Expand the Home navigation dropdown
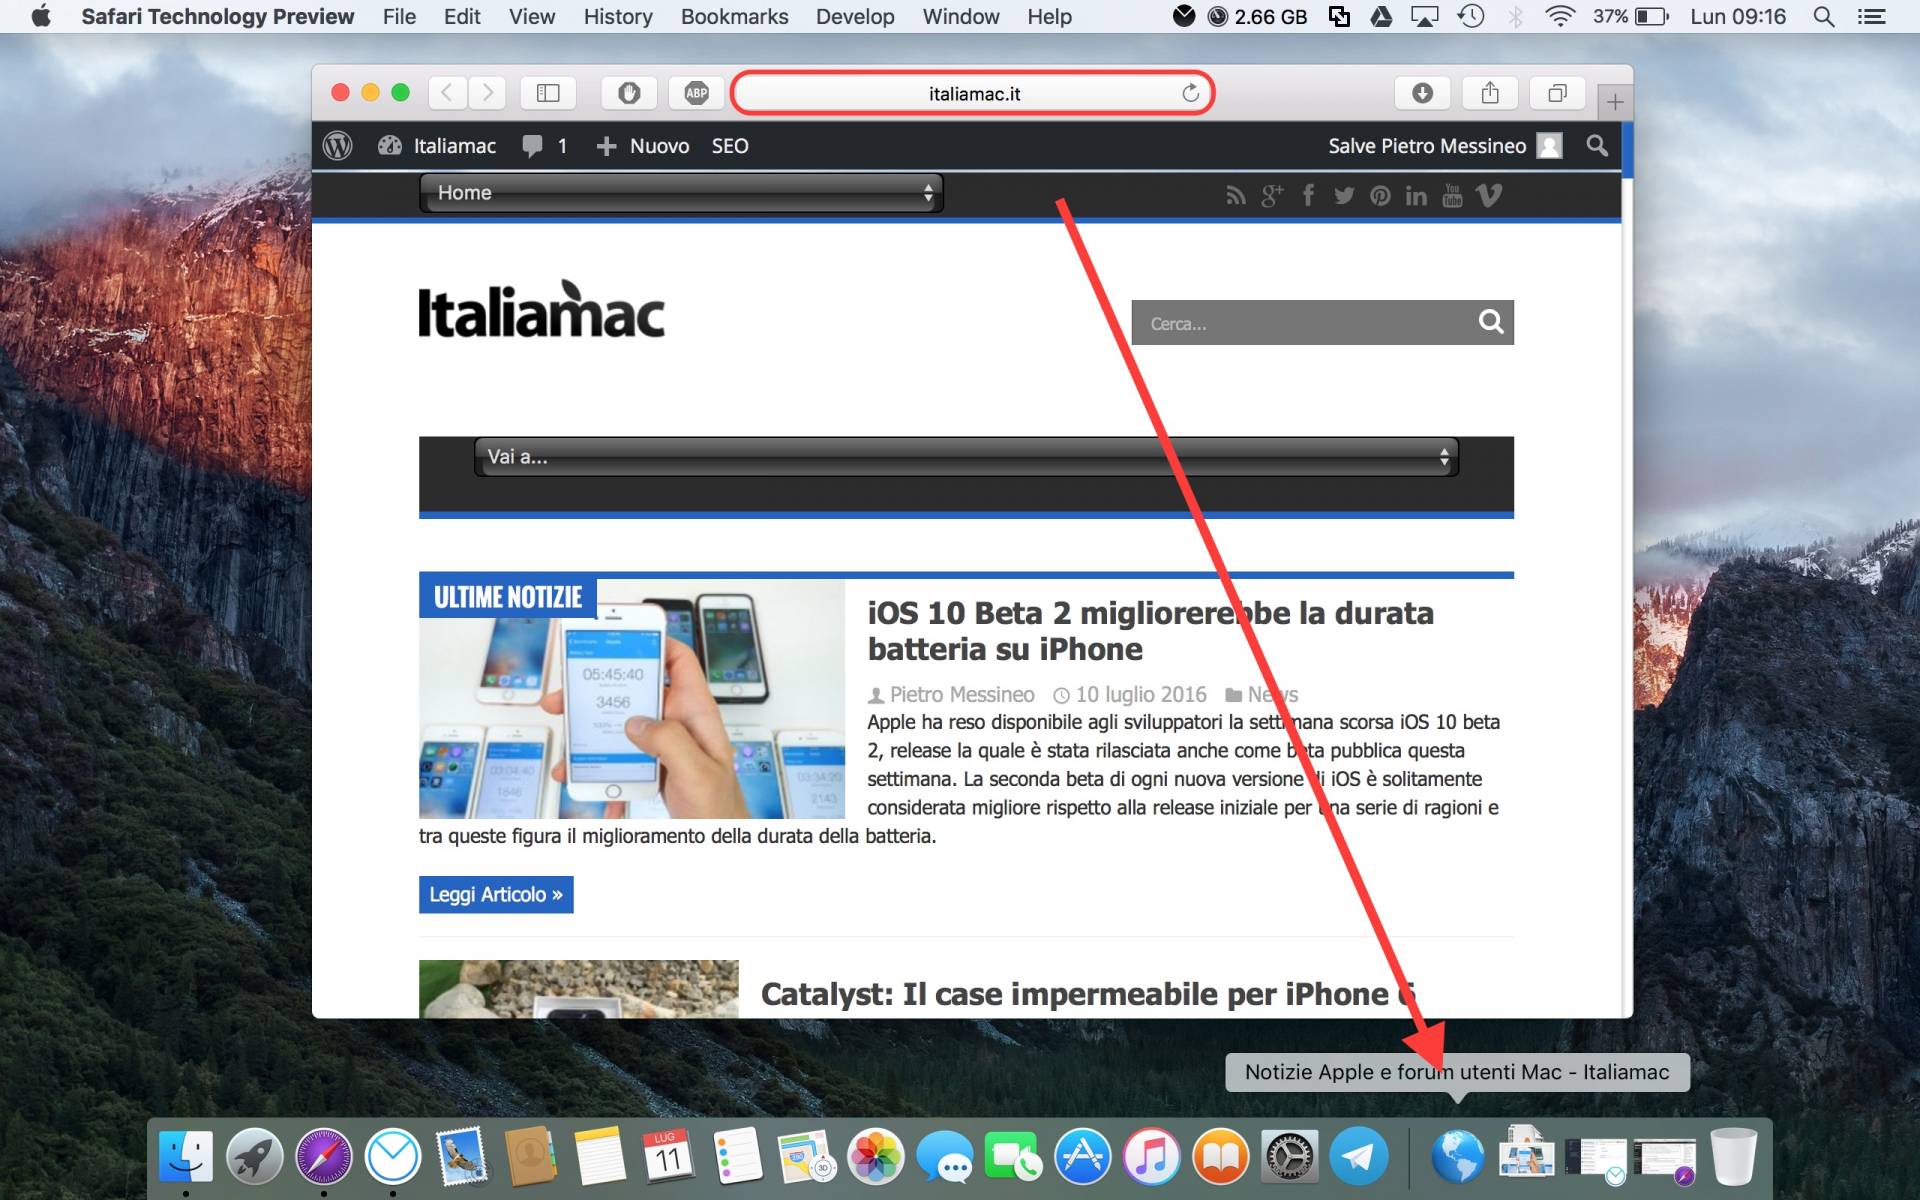This screenshot has height=1200, width=1920. pyautogui.click(x=681, y=193)
